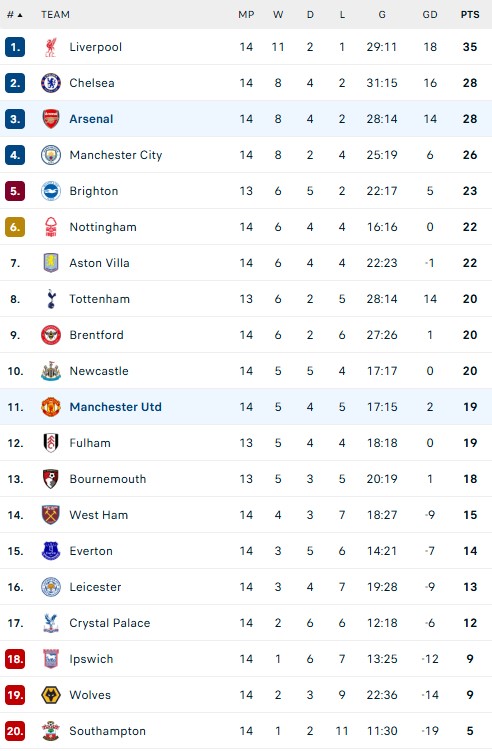Sort by MP matches played header
Viewport: 492px width, 751px height.
[246, 15]
